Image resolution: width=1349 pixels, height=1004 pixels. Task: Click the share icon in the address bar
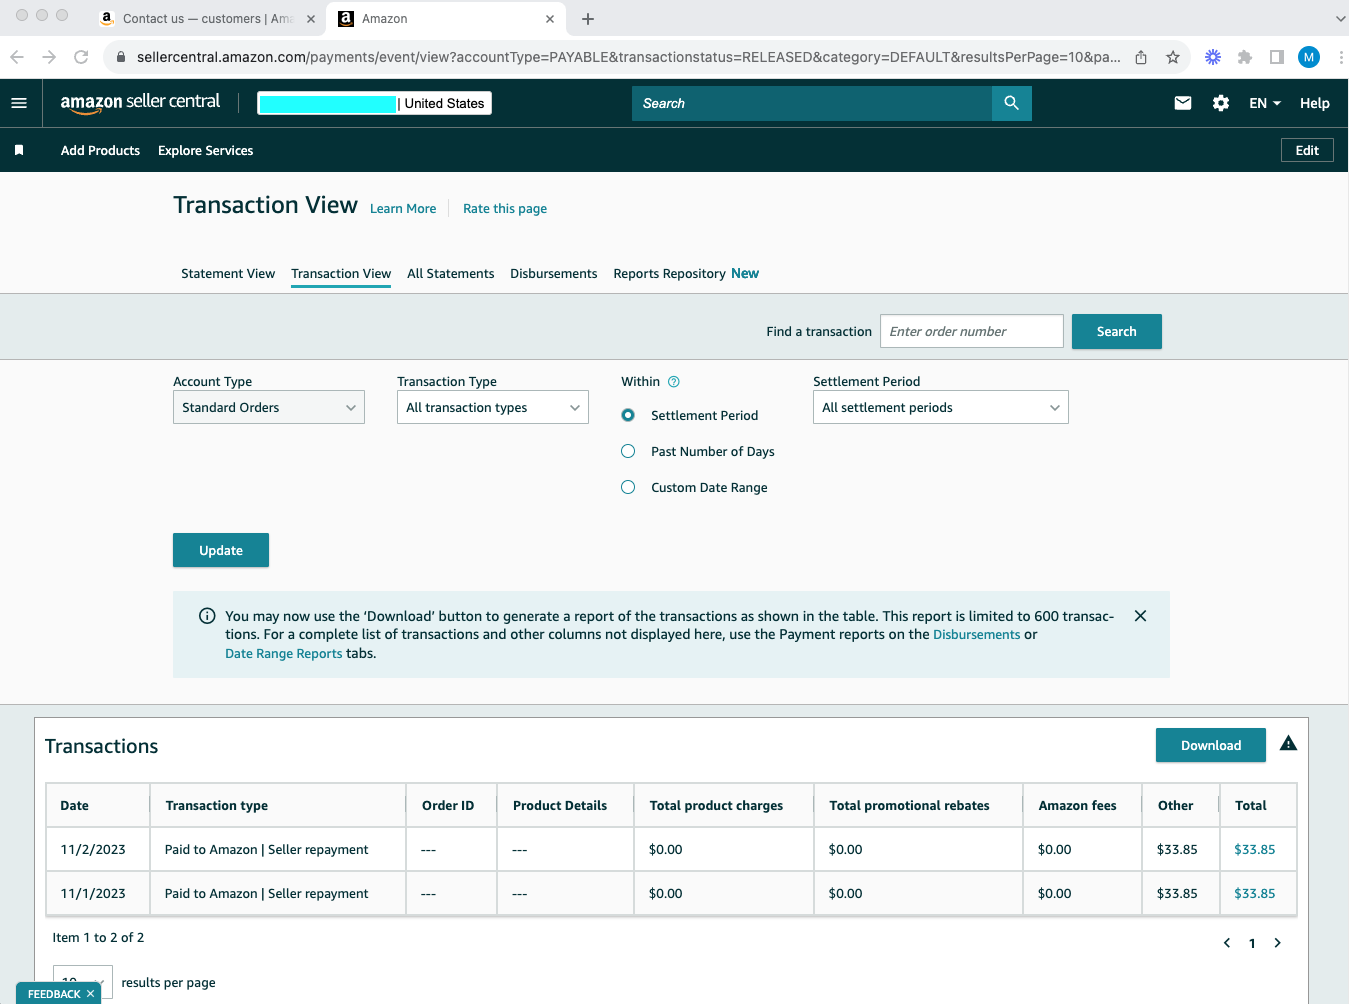(1141, 57)
